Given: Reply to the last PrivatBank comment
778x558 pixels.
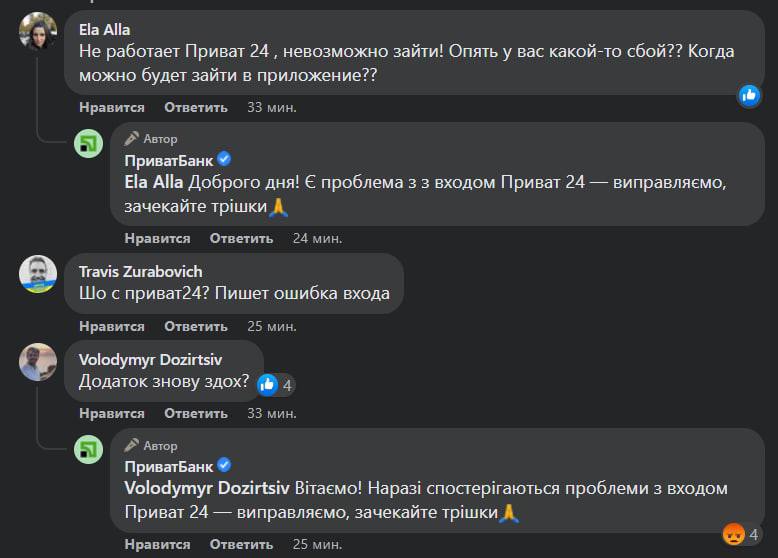Looking at the screenshot, I should (241, 545).
